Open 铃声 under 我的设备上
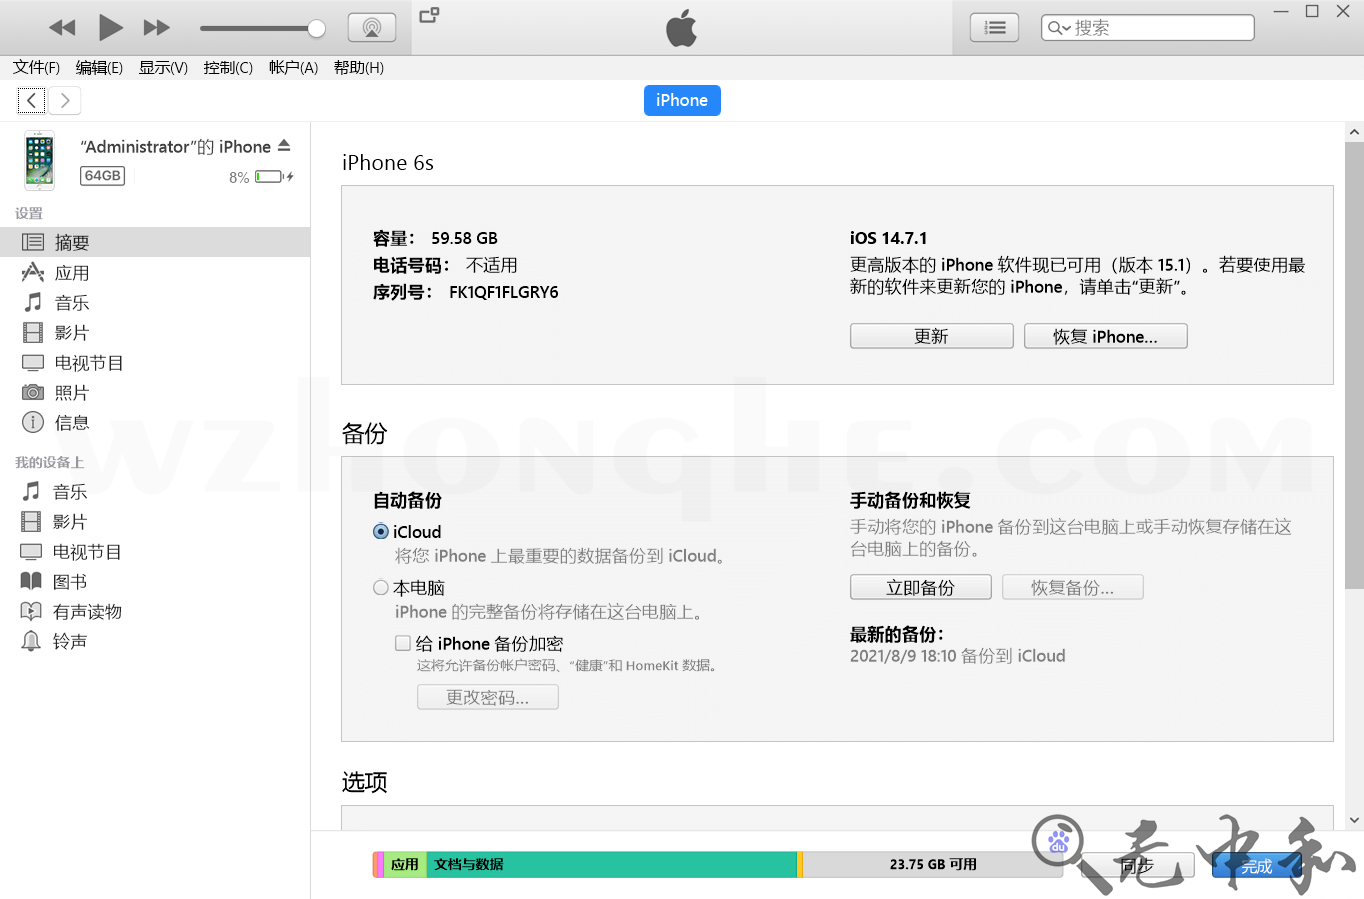The width and height of the screenshot is (1364, 899). click(x=72, y=641)
